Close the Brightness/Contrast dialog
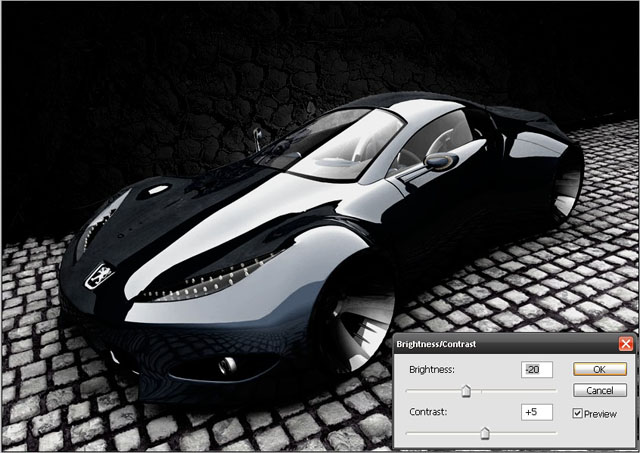640x453 pixels. (x=626, y=344)
